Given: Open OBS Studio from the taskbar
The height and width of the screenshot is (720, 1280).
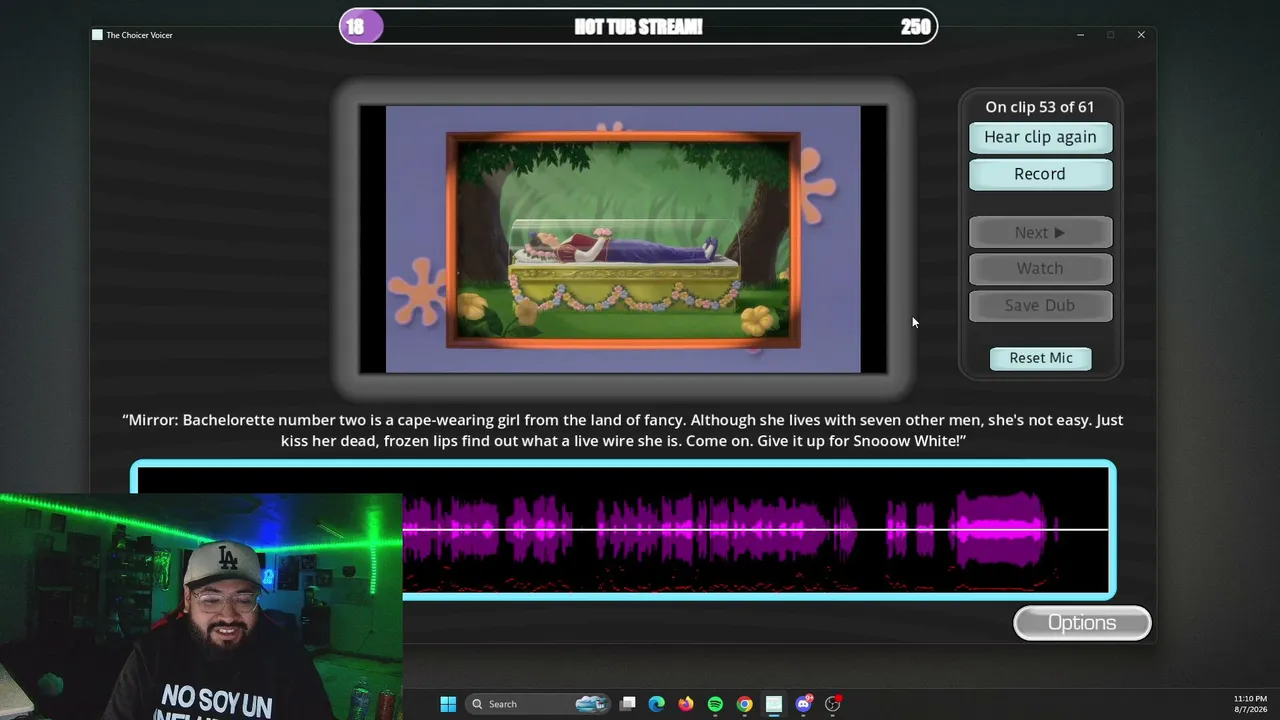Looking at the screenshot, I should click(832, 704).
